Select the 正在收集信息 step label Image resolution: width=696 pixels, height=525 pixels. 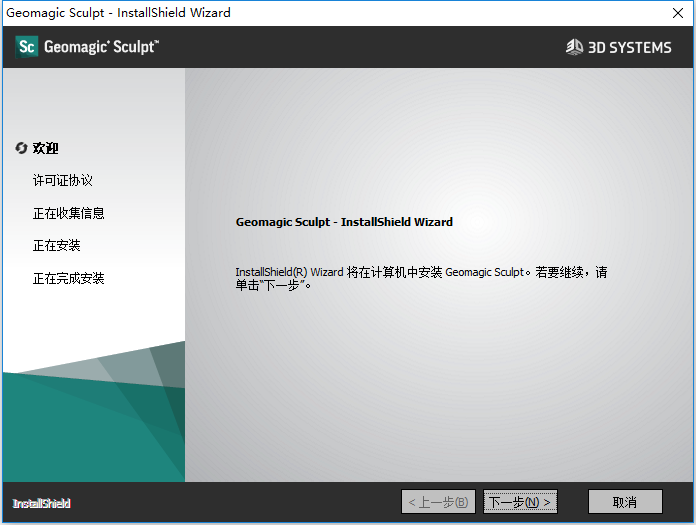point(68,213)
